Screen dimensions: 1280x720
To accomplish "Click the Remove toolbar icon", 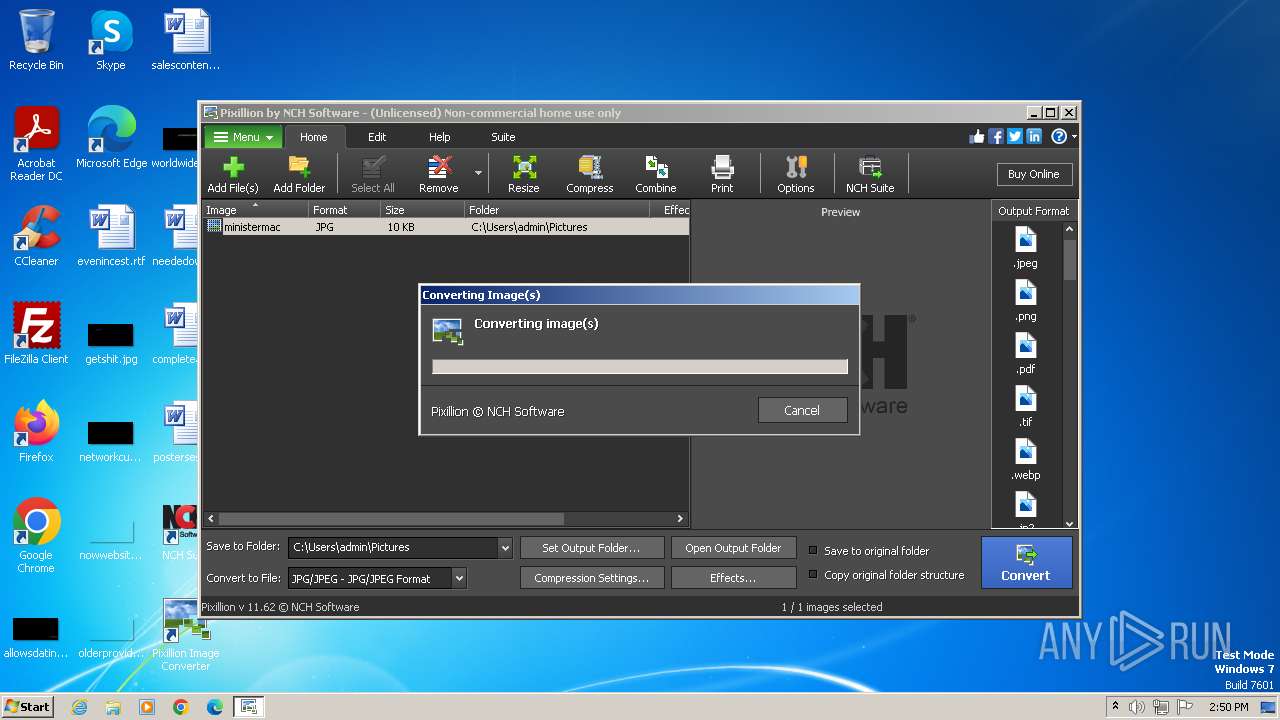I will 439,175.
